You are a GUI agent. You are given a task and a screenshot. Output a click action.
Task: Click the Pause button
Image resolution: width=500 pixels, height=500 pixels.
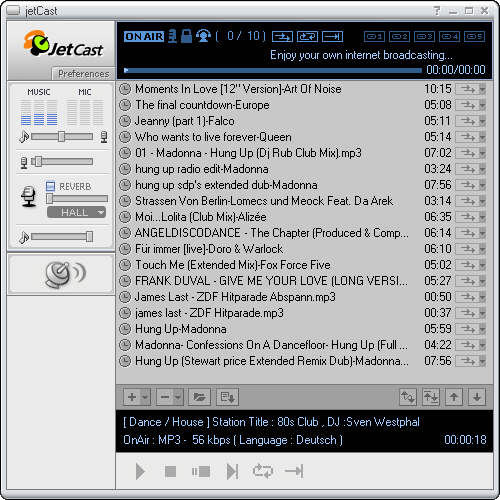[201, 471]
